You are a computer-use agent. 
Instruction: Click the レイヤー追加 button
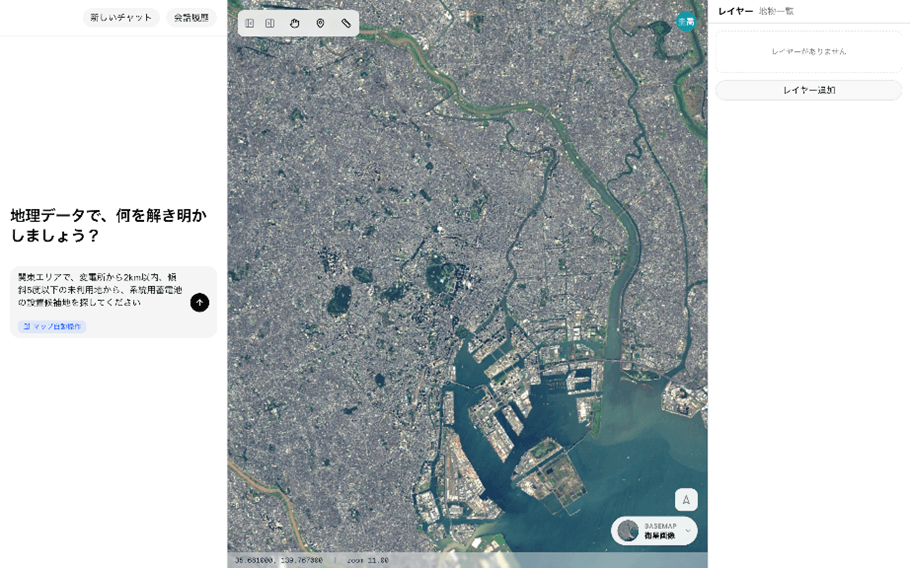(x=808, y=90)
